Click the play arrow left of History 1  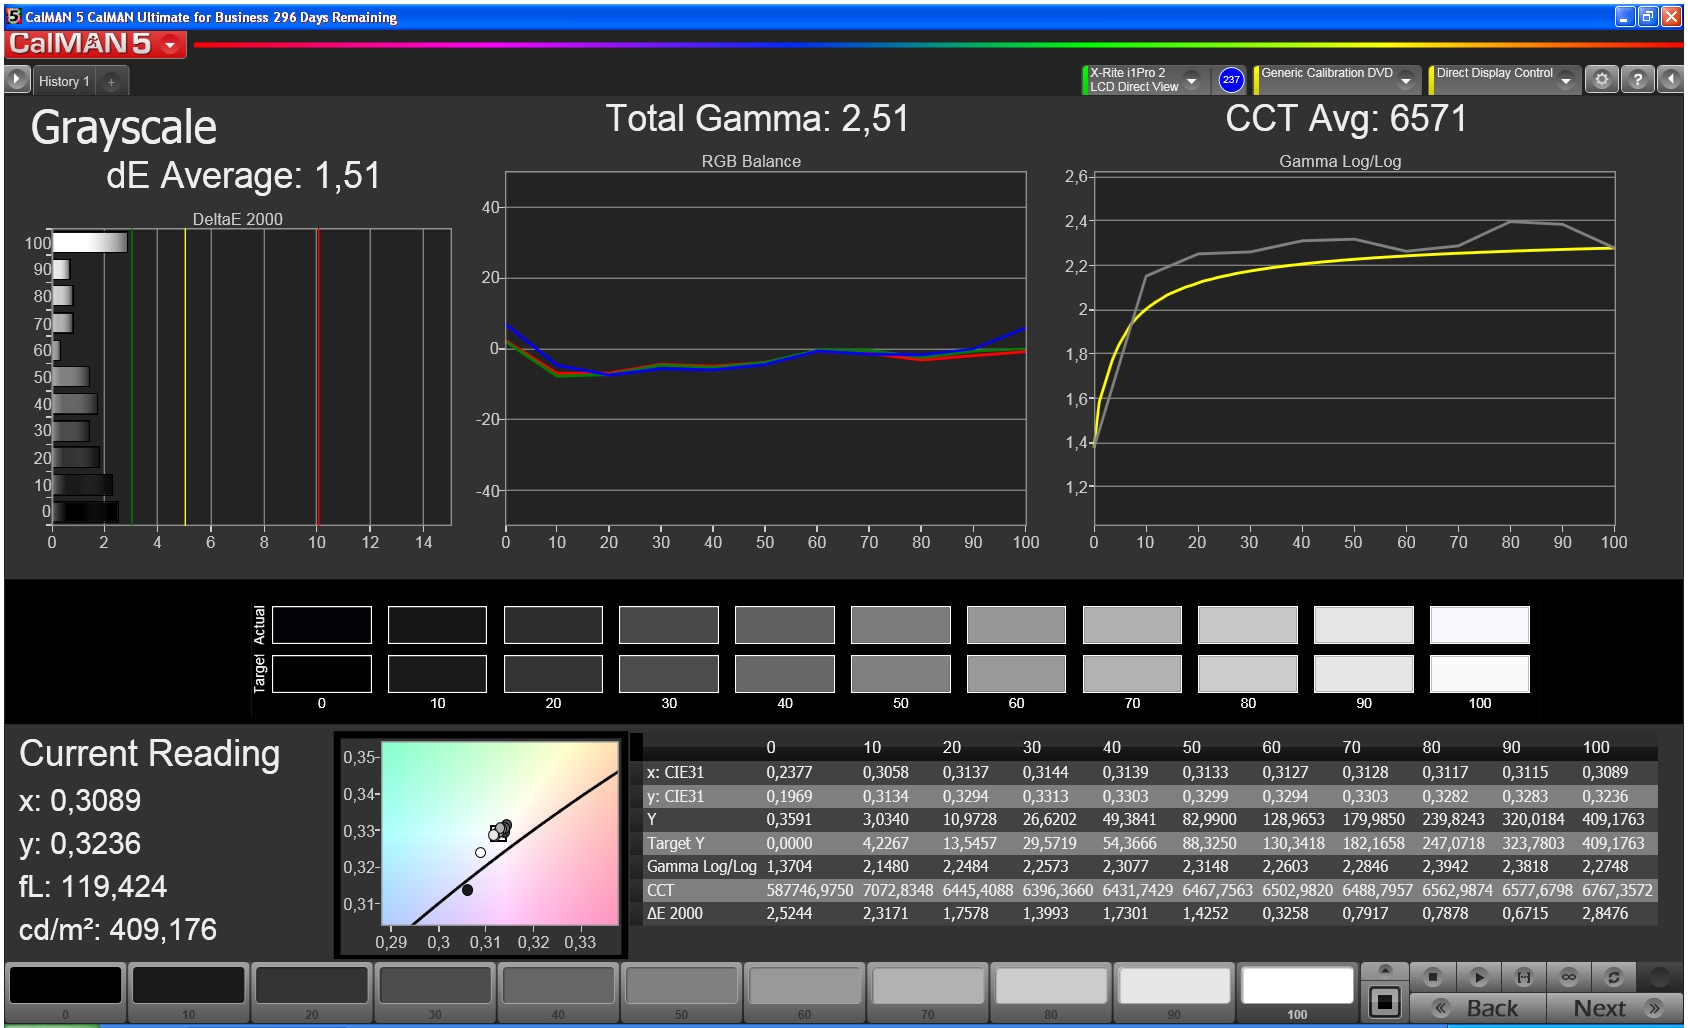[x=17, y=79]
